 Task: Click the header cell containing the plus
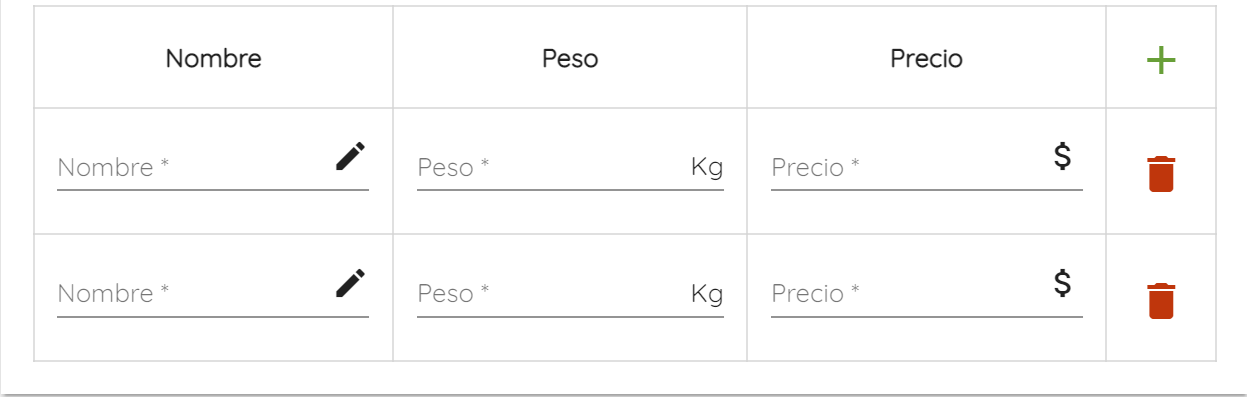point(1161,58)
